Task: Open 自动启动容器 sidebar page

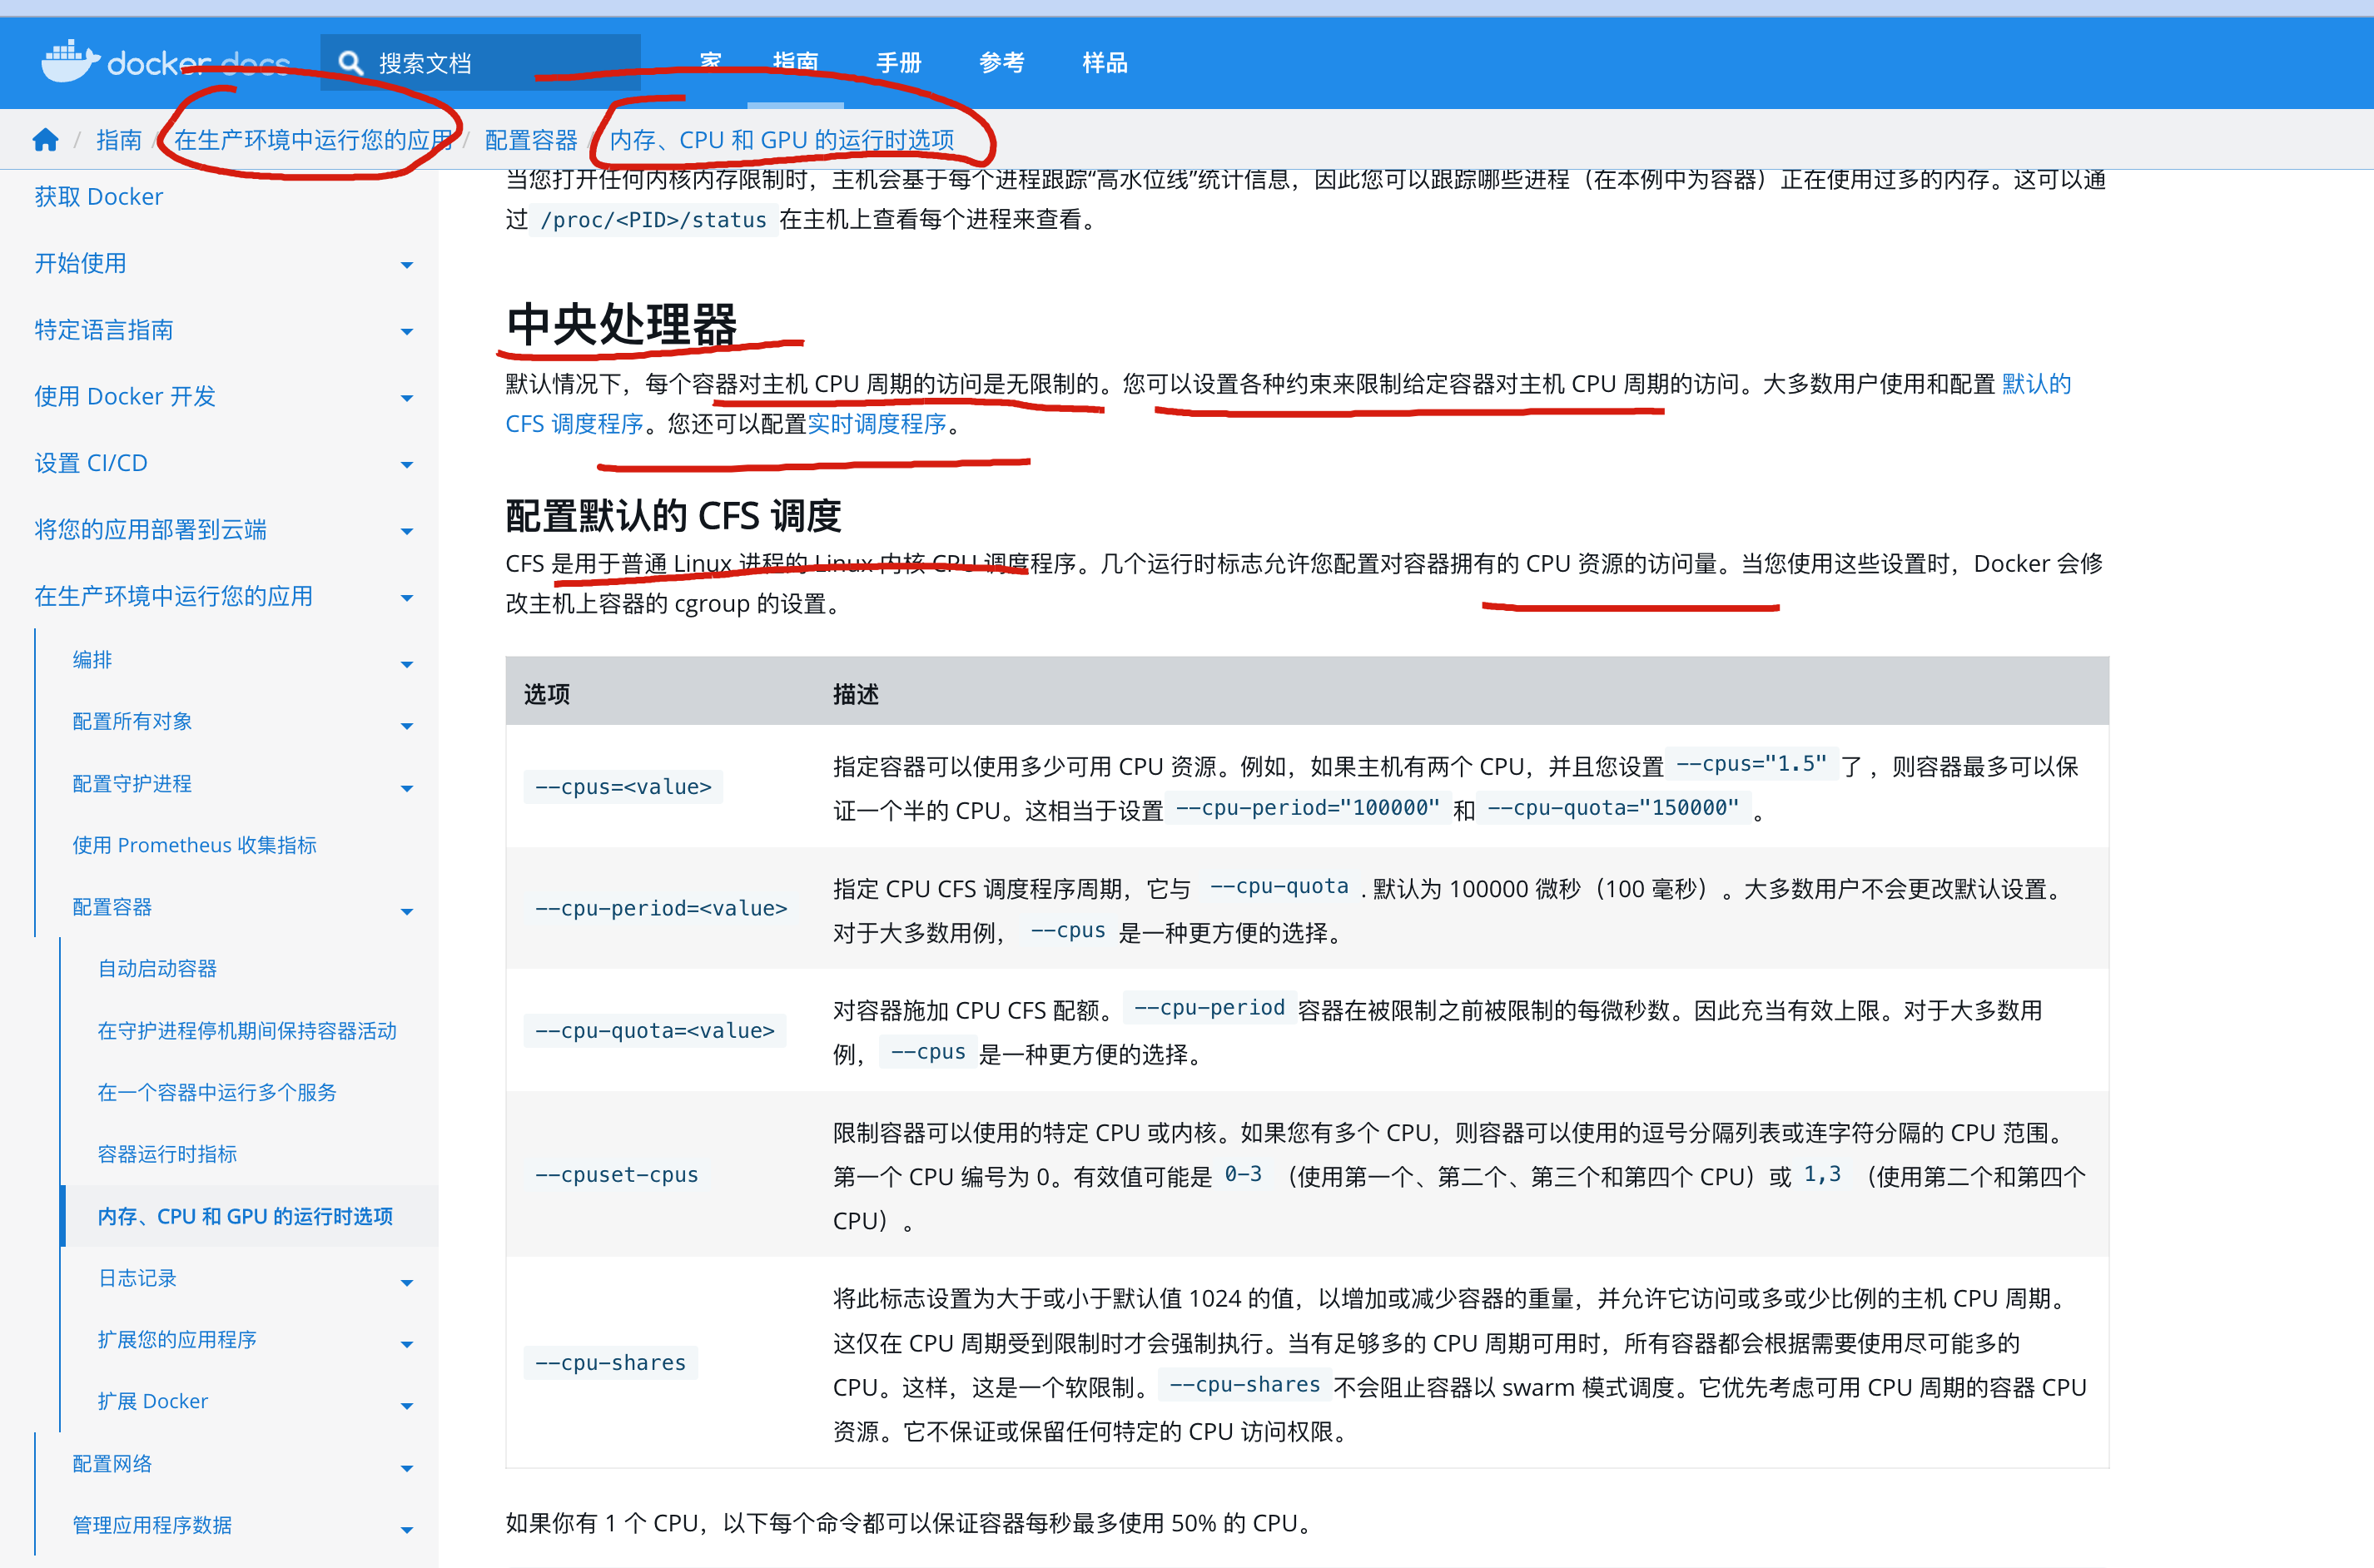Action: (x=157, y=968)
